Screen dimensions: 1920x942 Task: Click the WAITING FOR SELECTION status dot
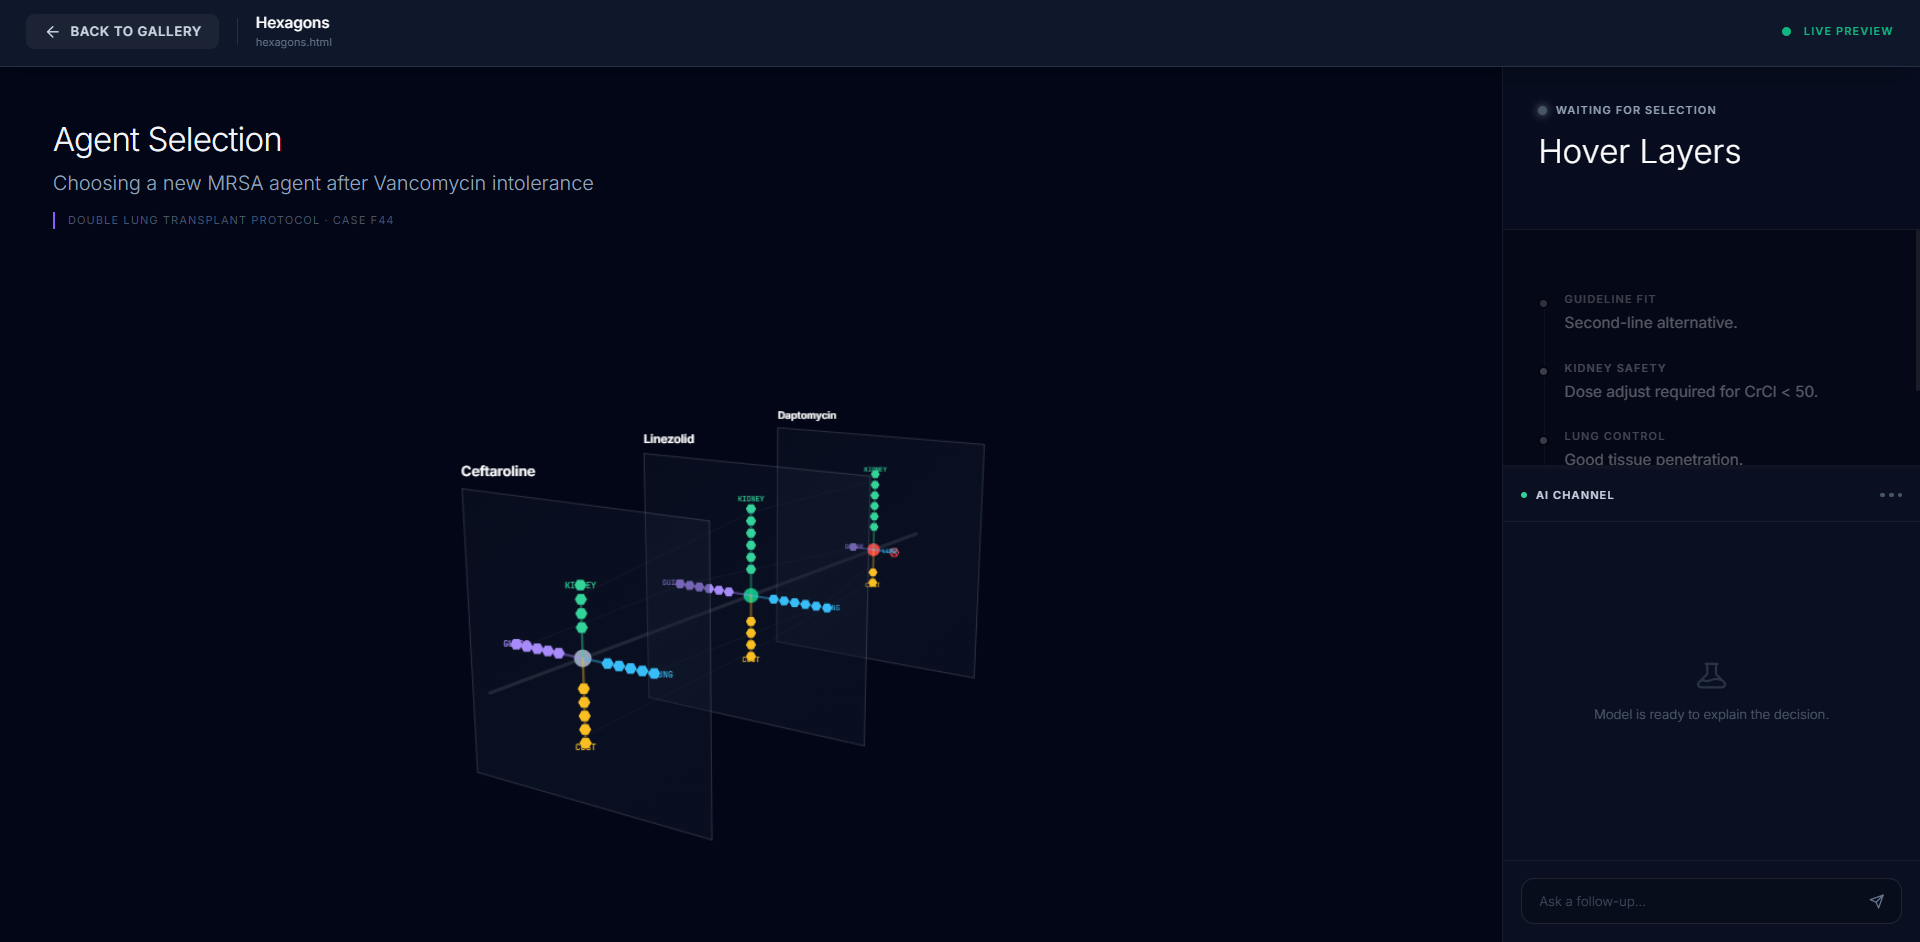point(1543,110)
